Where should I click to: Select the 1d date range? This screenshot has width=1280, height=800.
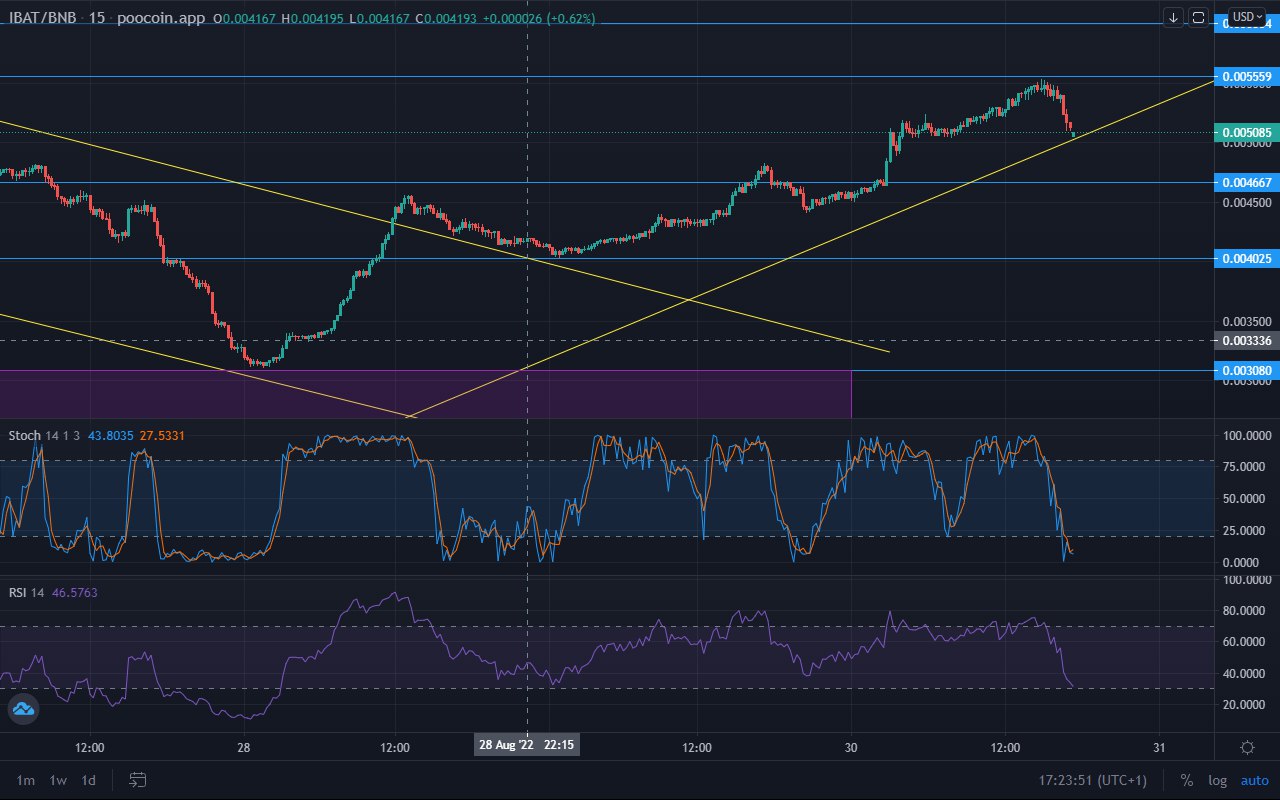[x=89, y=780]
